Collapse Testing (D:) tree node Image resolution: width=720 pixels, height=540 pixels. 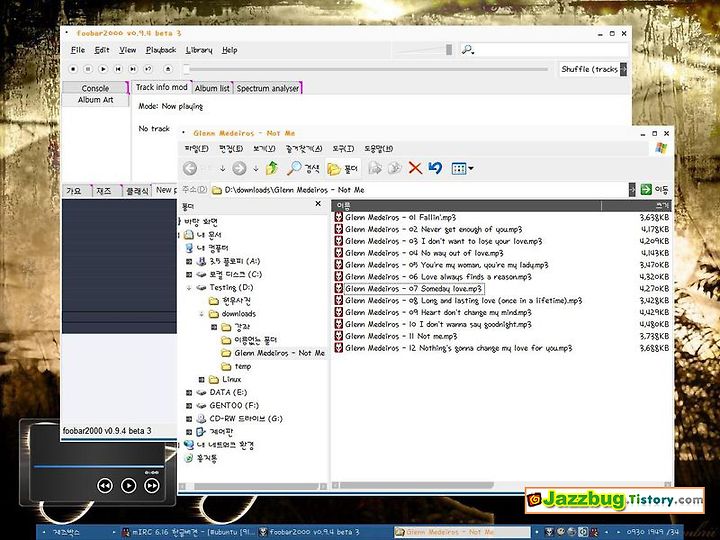point(189,288)
